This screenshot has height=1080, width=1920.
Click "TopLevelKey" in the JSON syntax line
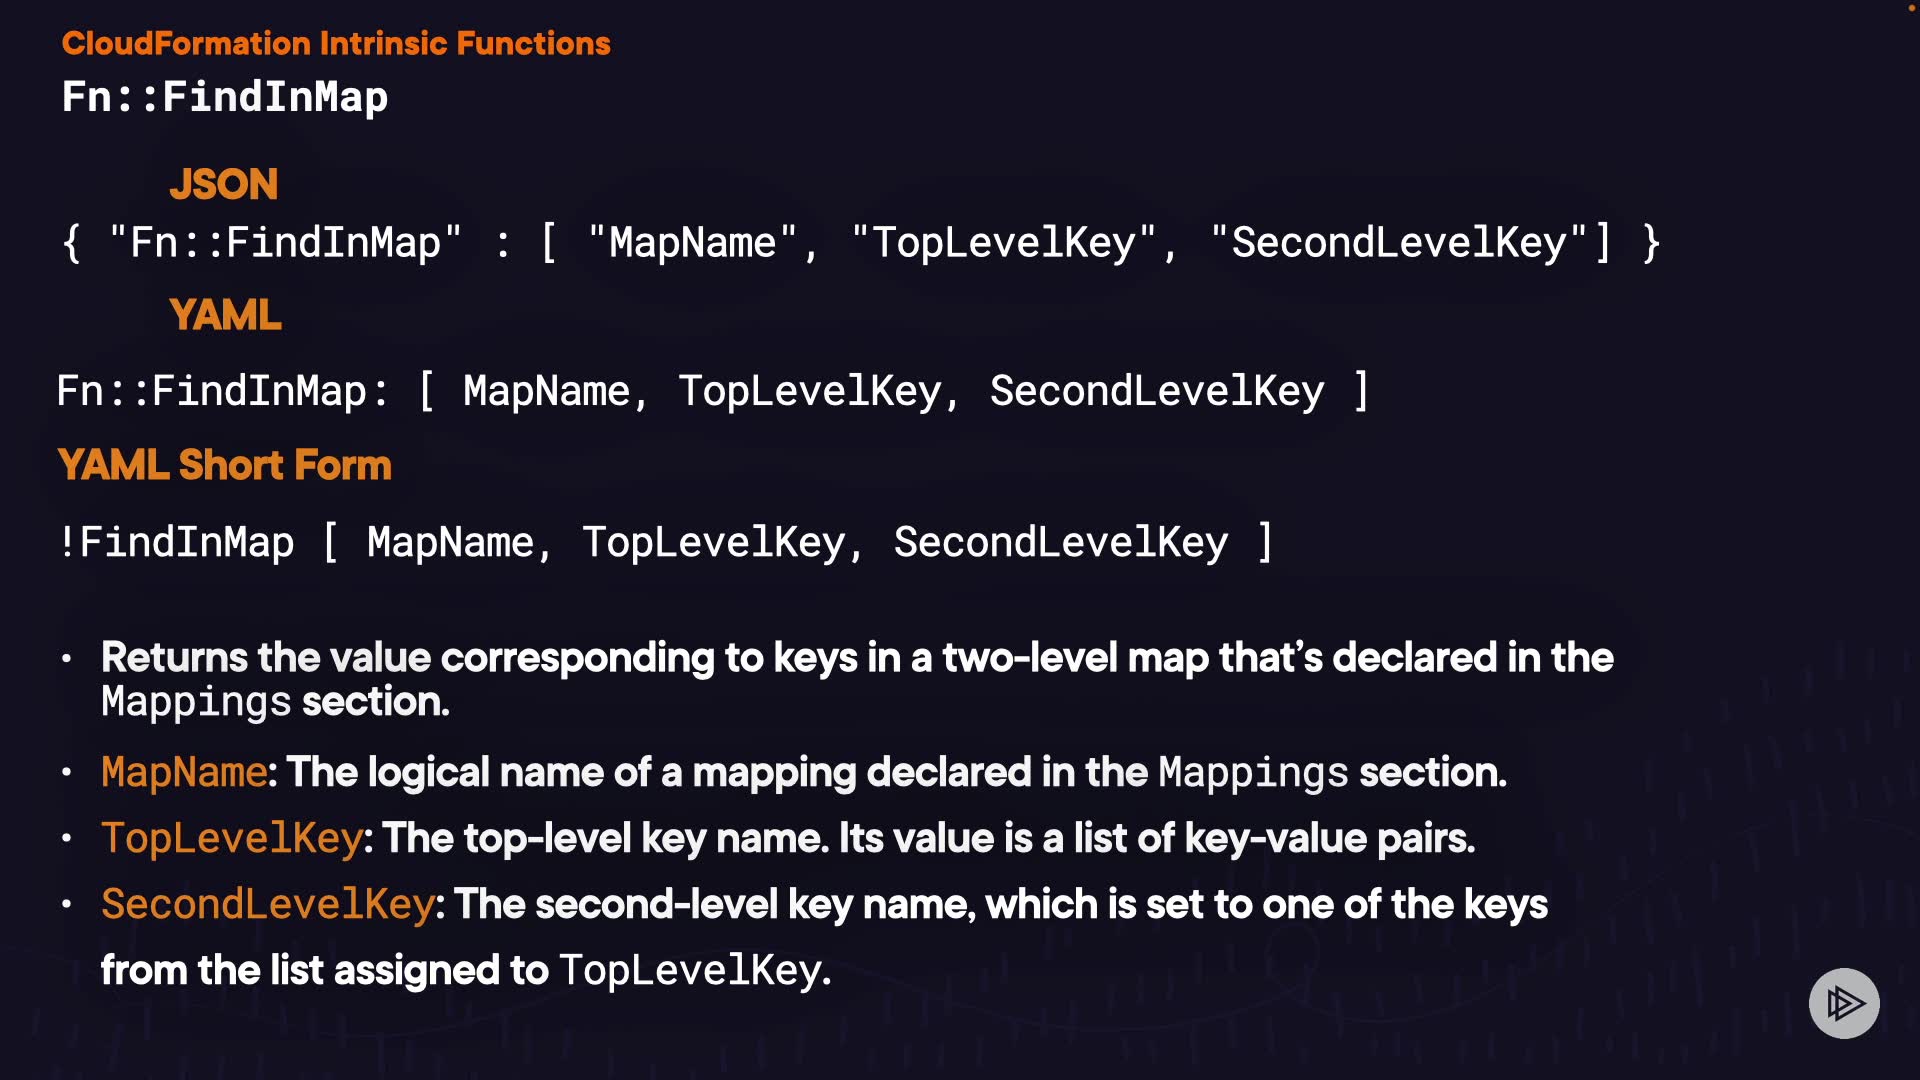pos(1003,243)
